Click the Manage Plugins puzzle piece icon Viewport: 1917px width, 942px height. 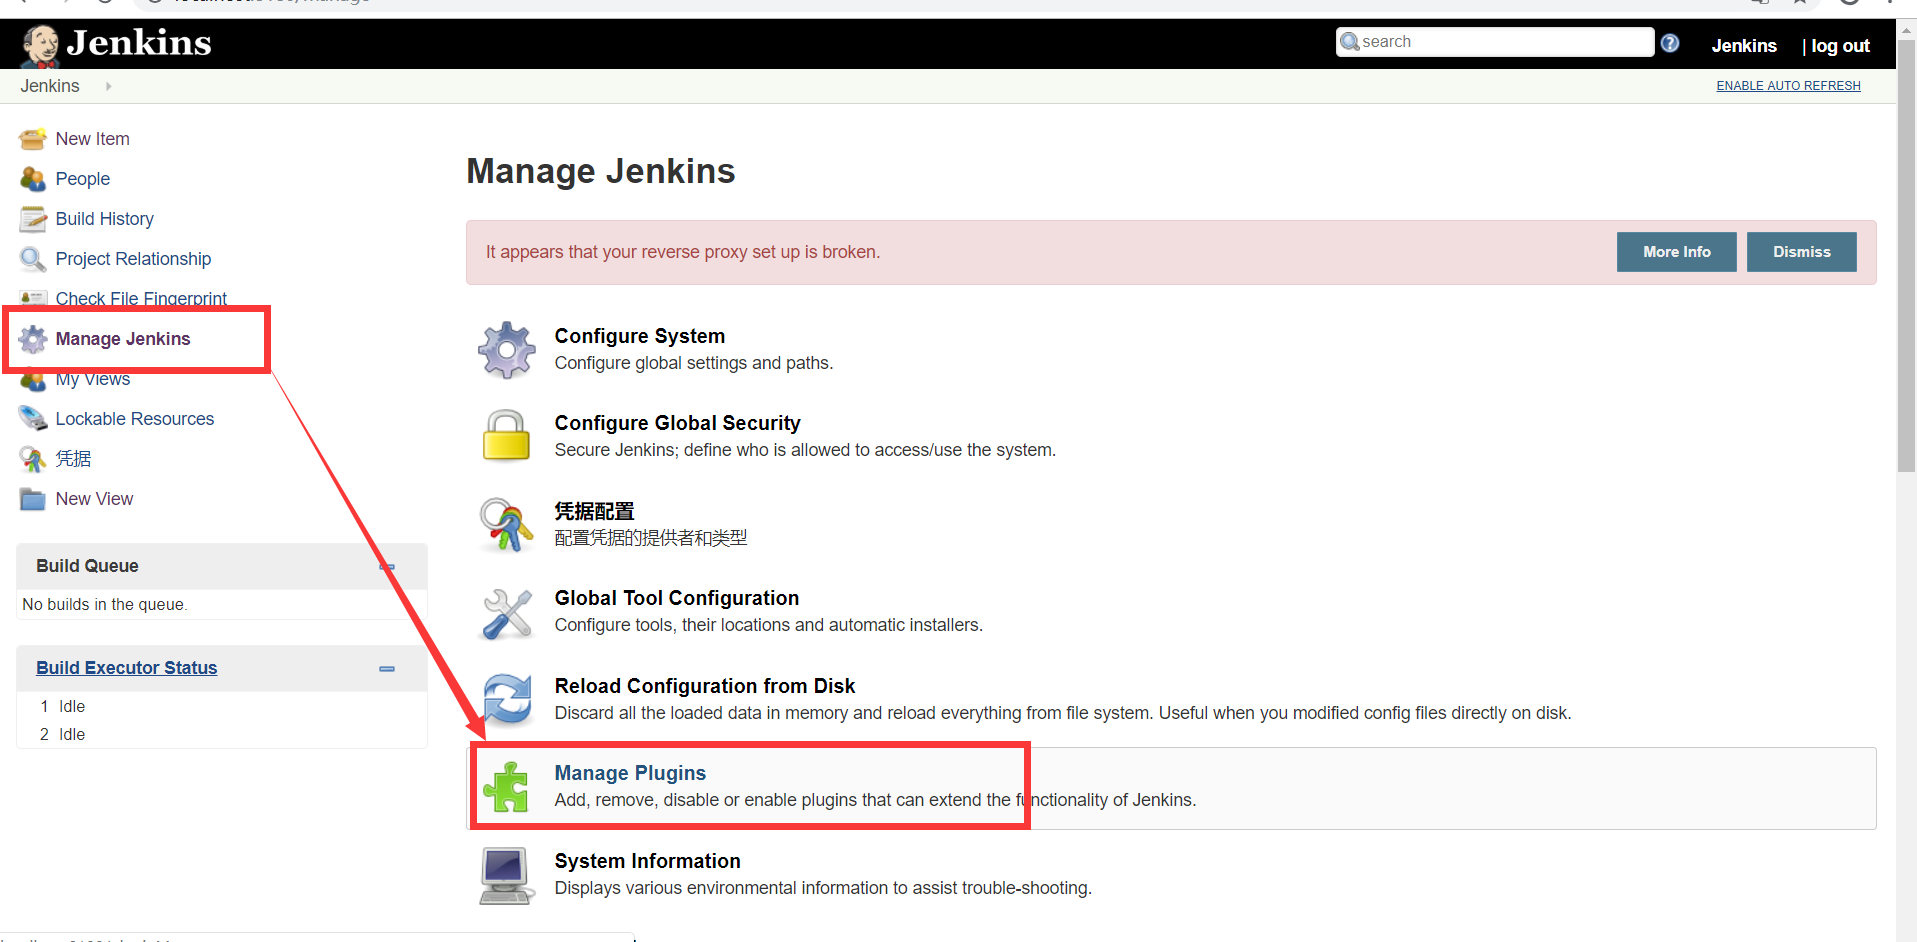coord(507,787)
